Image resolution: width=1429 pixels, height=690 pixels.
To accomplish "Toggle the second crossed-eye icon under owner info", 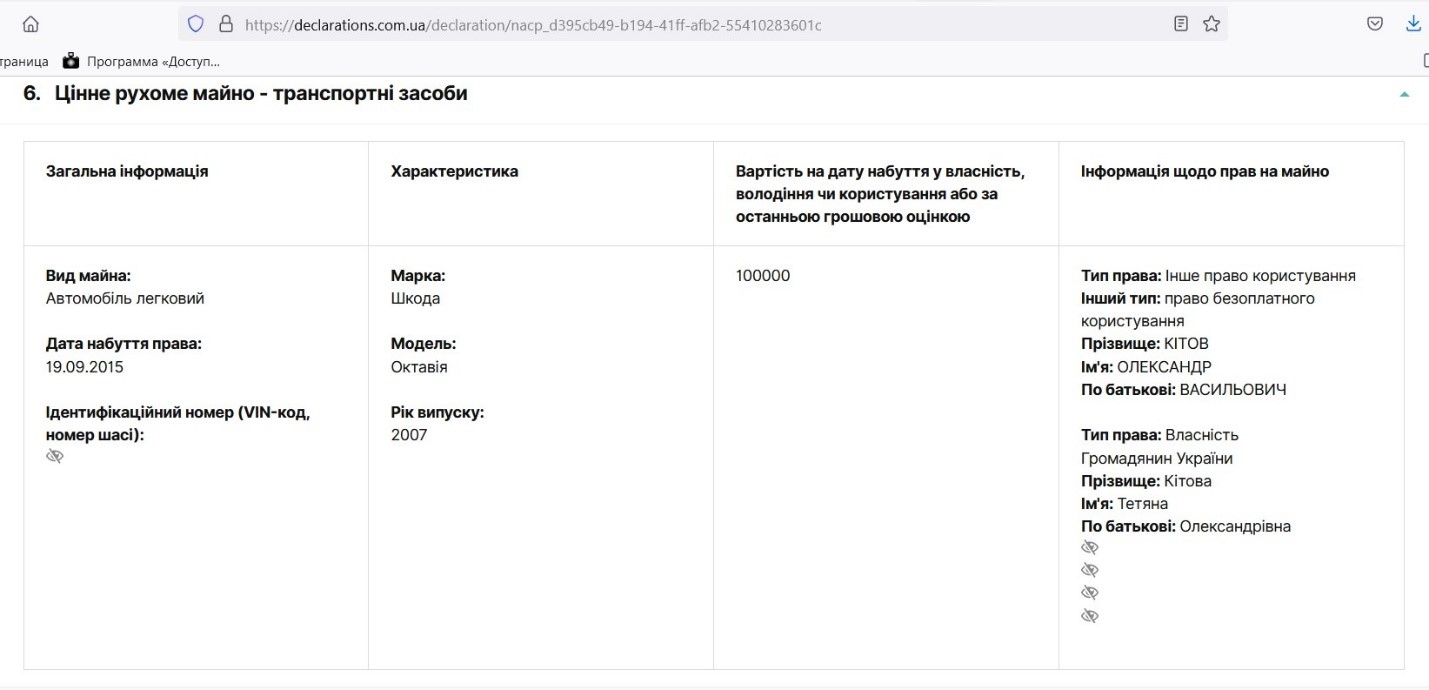I will 1090,570.
